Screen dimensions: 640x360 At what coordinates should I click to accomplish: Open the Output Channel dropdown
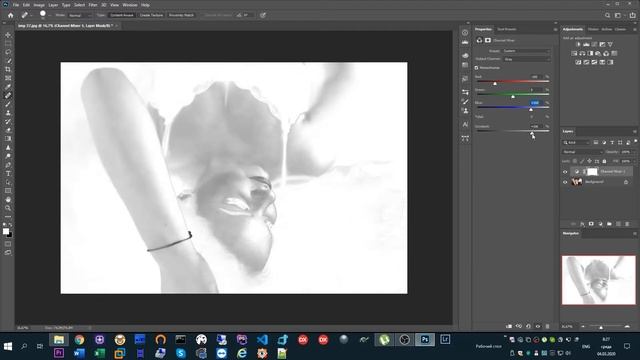pyautogui.click(x=526, y=59)
